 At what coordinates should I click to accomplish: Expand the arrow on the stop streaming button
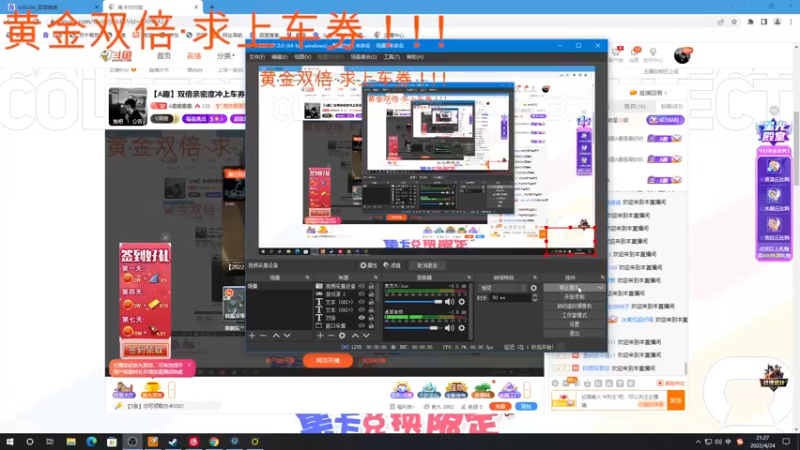click(600, 288)
